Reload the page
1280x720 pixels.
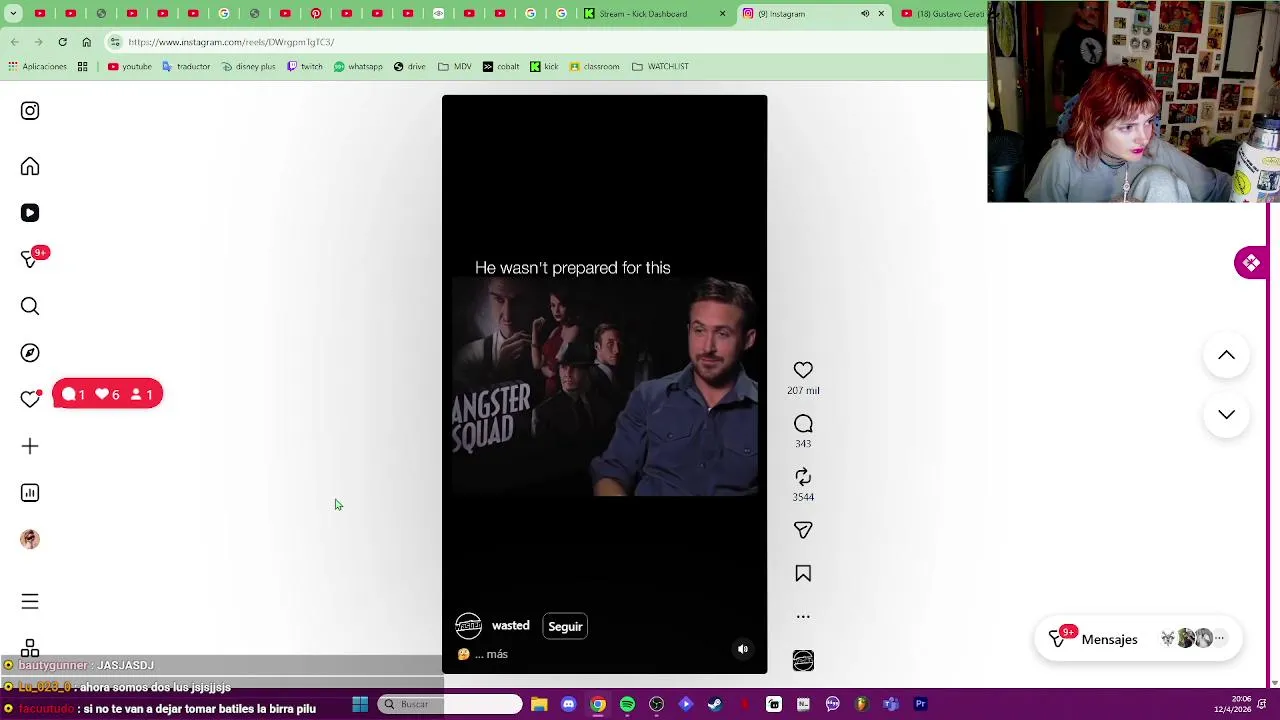62,42
